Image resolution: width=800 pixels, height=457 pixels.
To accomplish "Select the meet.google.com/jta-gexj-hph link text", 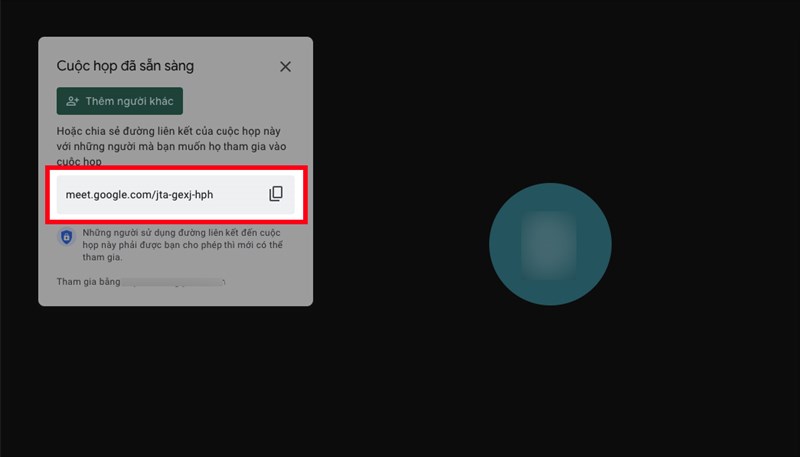I will pyautogui.click(x=139, y=194).
